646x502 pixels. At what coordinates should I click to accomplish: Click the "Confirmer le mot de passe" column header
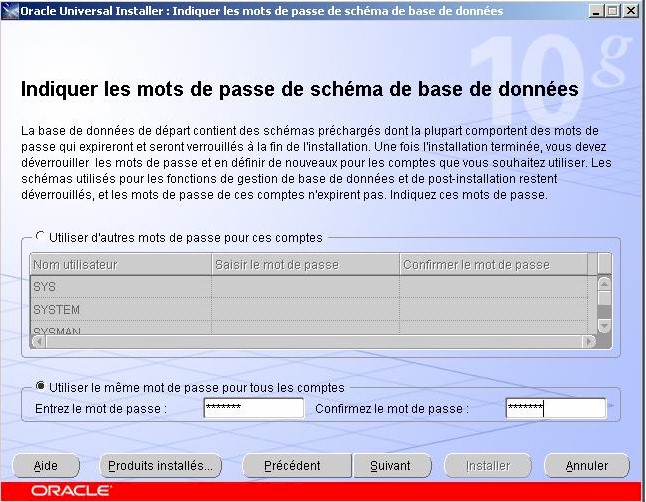pos(497,264)
